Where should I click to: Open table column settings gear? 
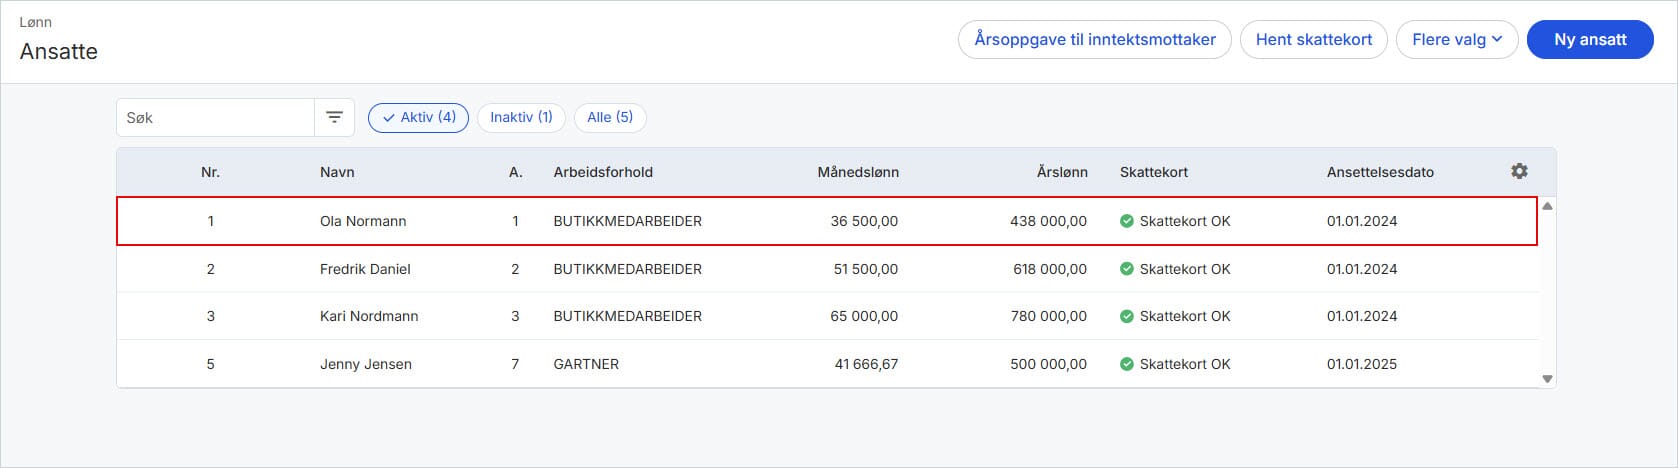(1519, 171)
